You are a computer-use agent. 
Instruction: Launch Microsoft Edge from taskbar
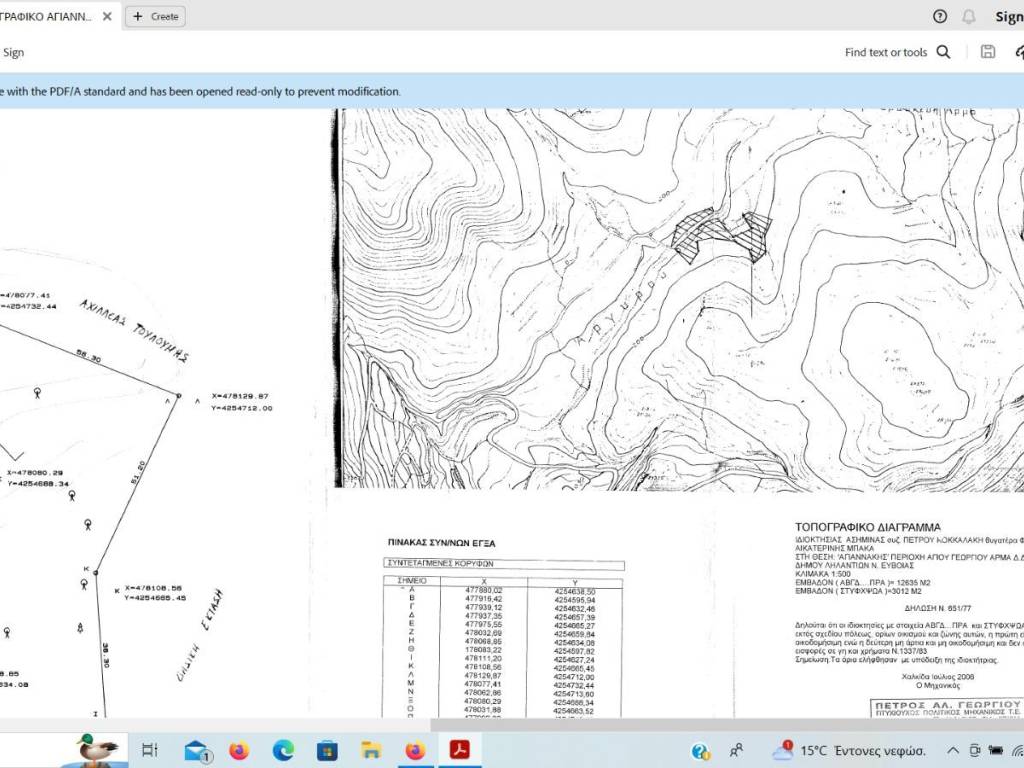[x=283, y=750]
